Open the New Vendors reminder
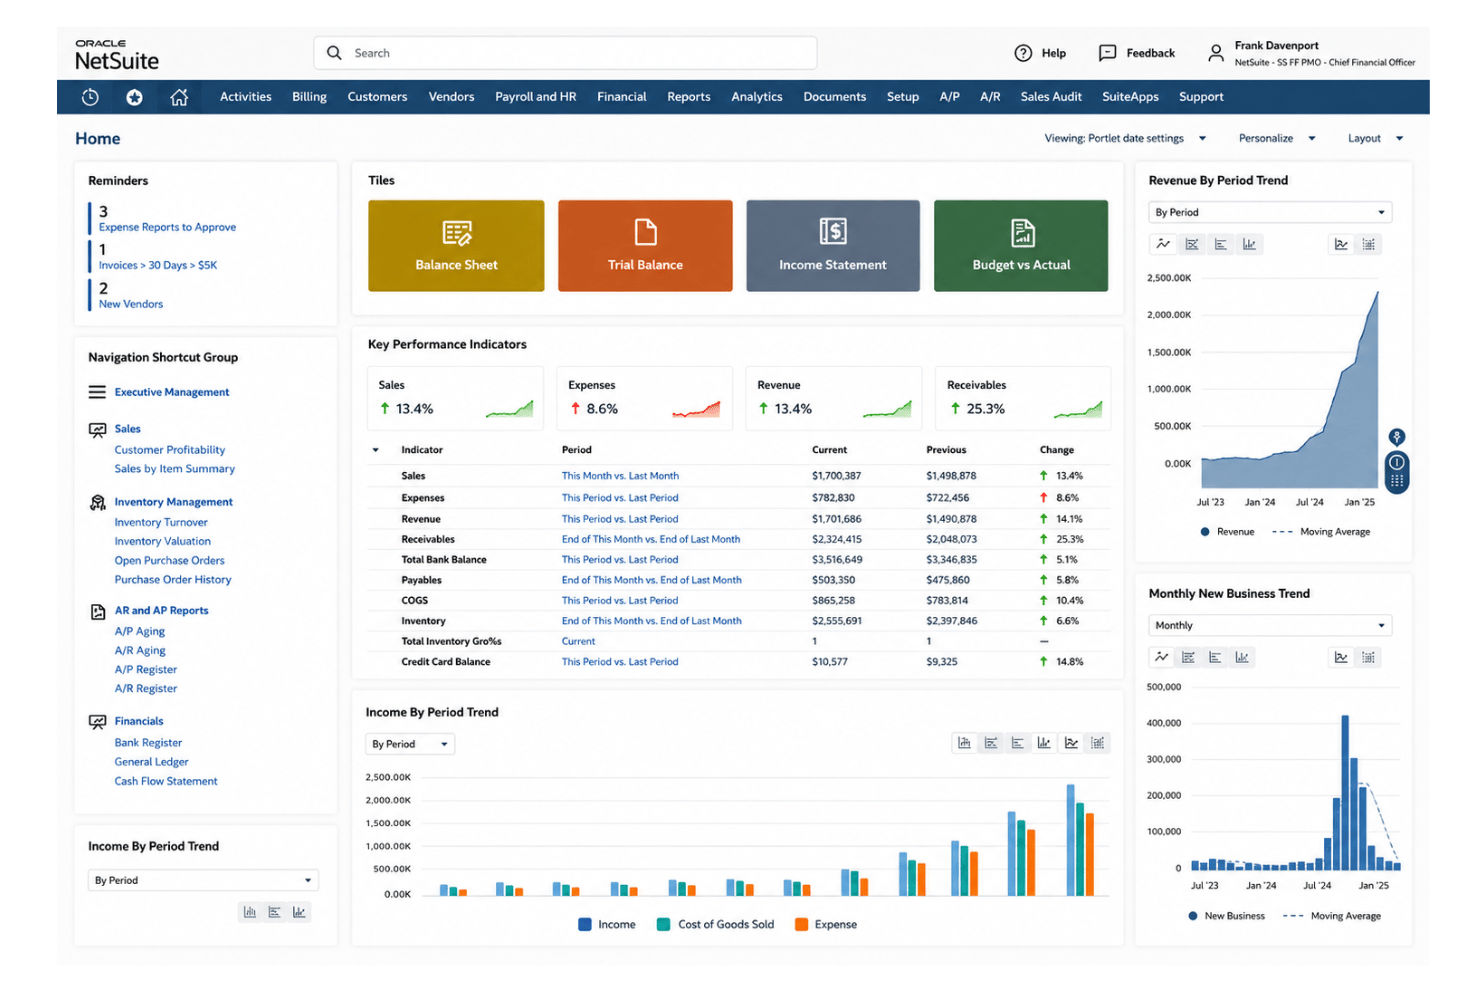The image size is (1480, 987). click(x=131, y=304)
